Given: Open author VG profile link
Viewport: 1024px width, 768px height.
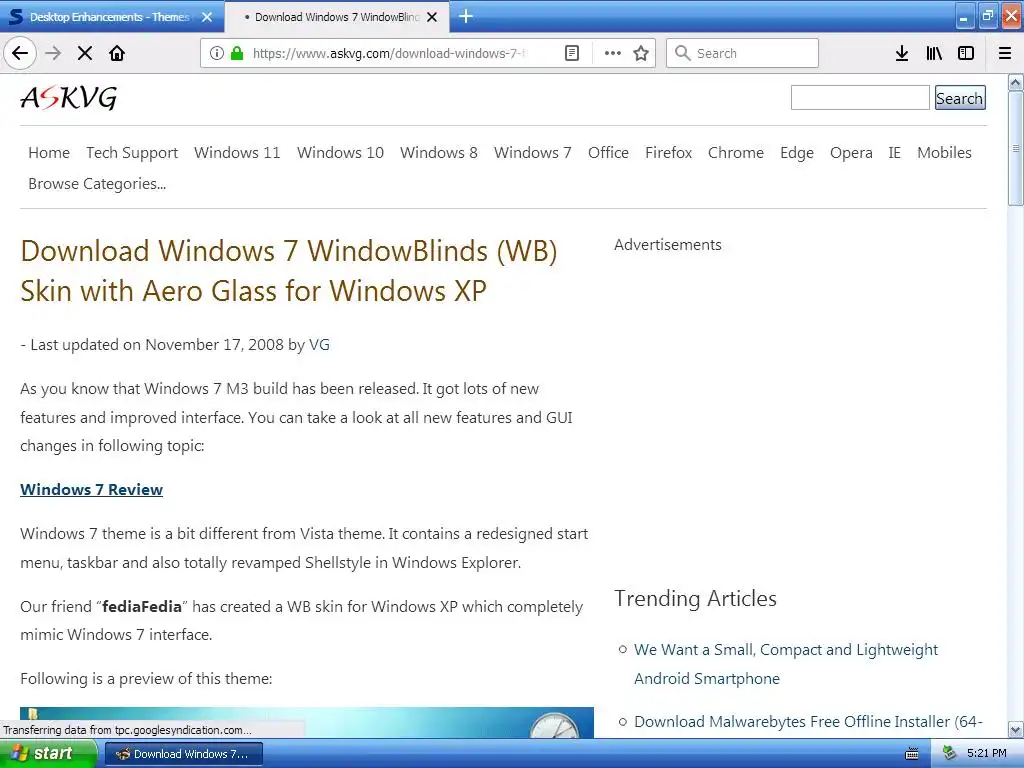Looking at the screenshot, I should 319,344.
